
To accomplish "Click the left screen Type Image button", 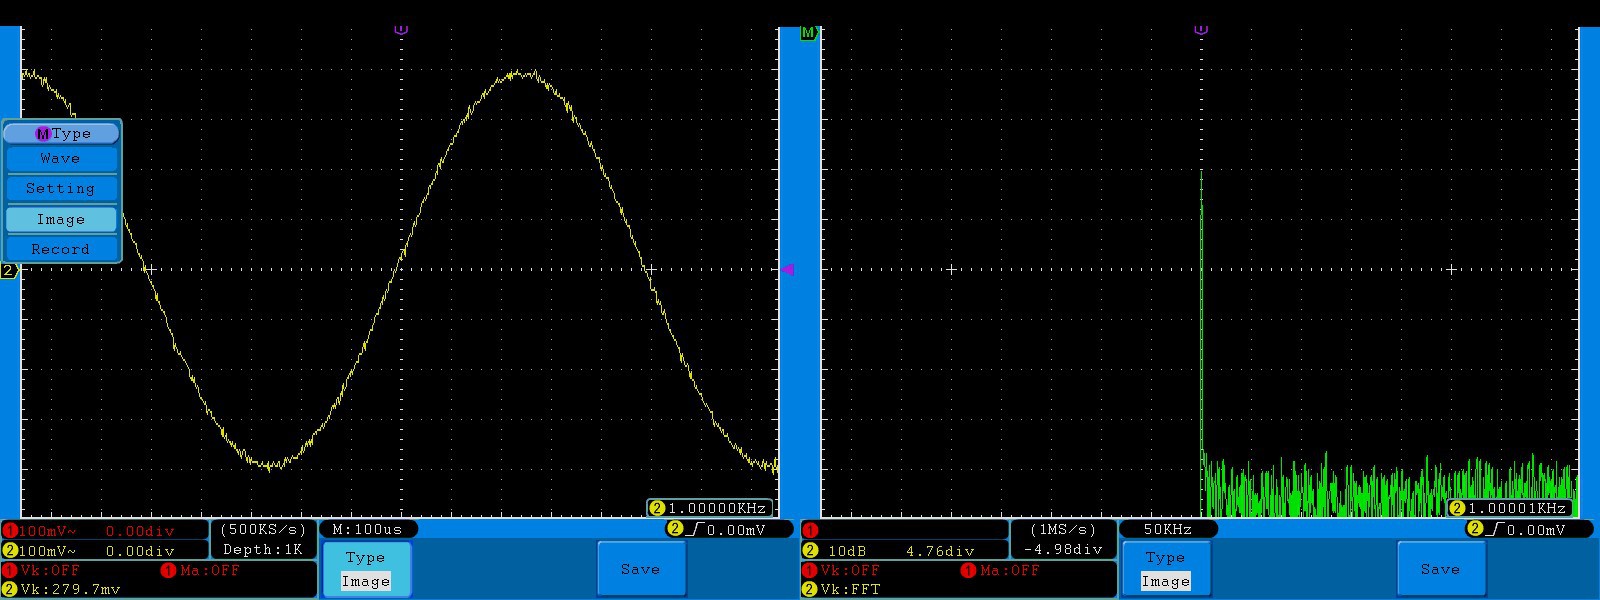I will point(366,570).
